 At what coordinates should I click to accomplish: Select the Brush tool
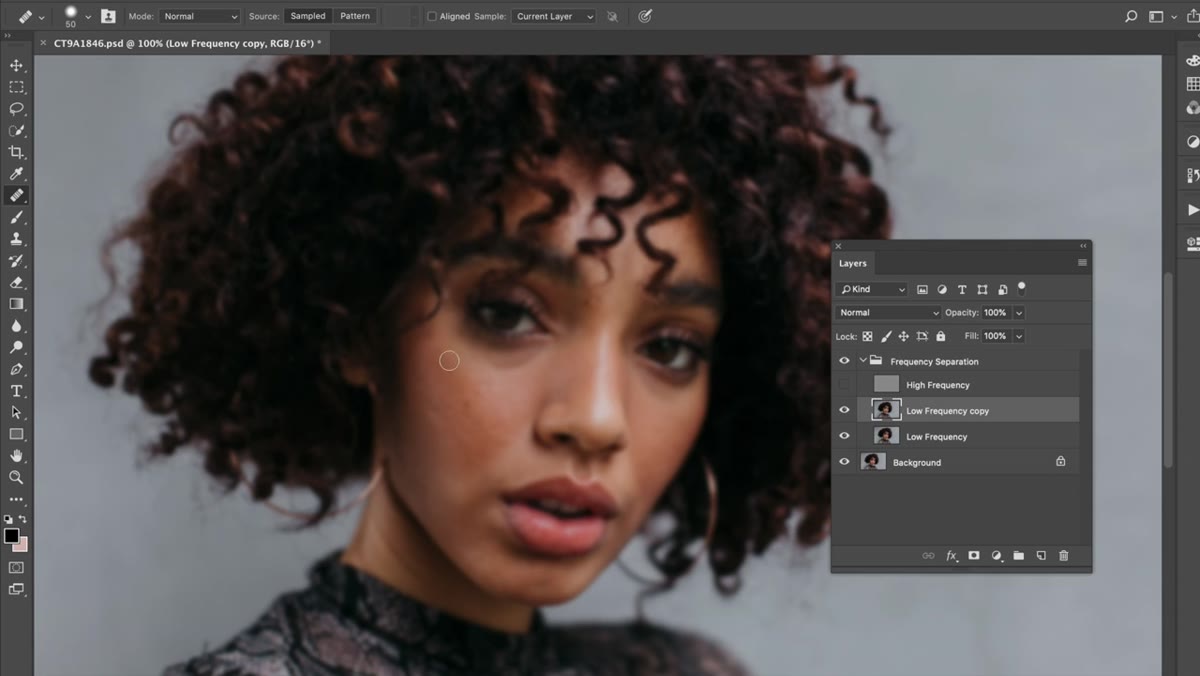(16, 217)
